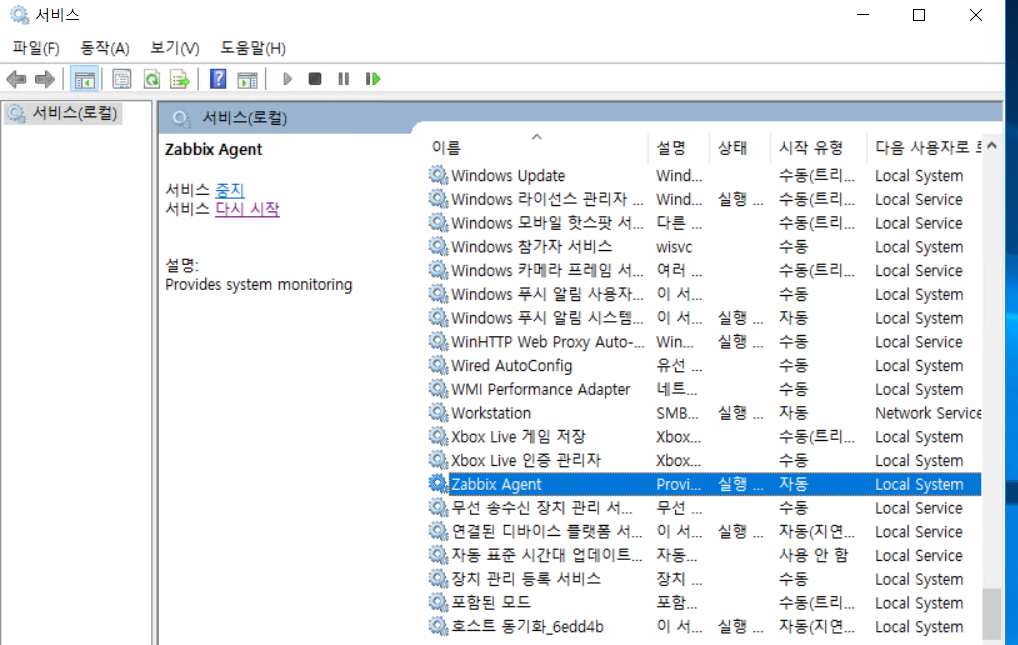Click the gear icon beside Workstation

tap(438, 412)
